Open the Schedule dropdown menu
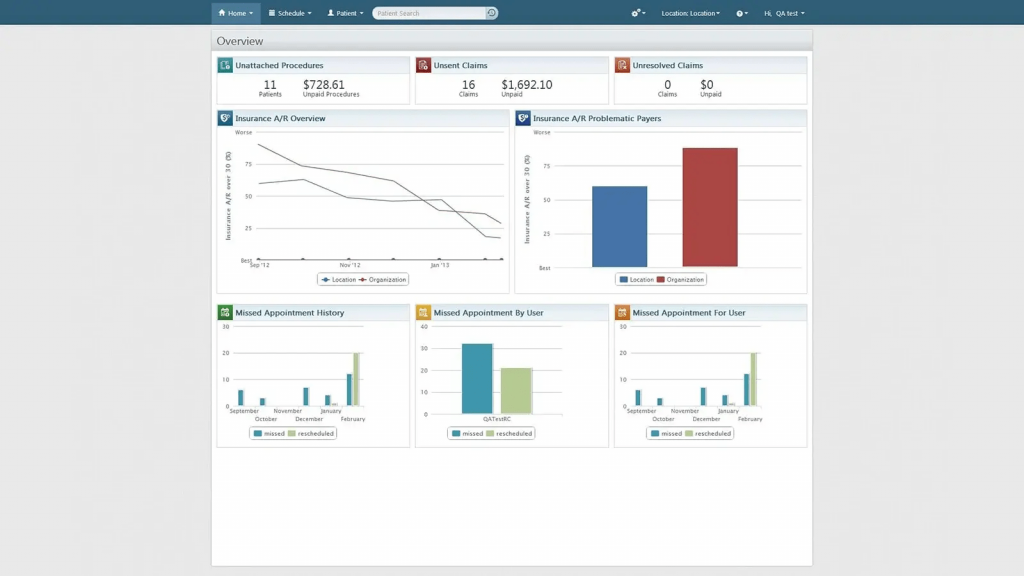The height and width of the screenshot is (576, 1024). [x=290, y=12]
